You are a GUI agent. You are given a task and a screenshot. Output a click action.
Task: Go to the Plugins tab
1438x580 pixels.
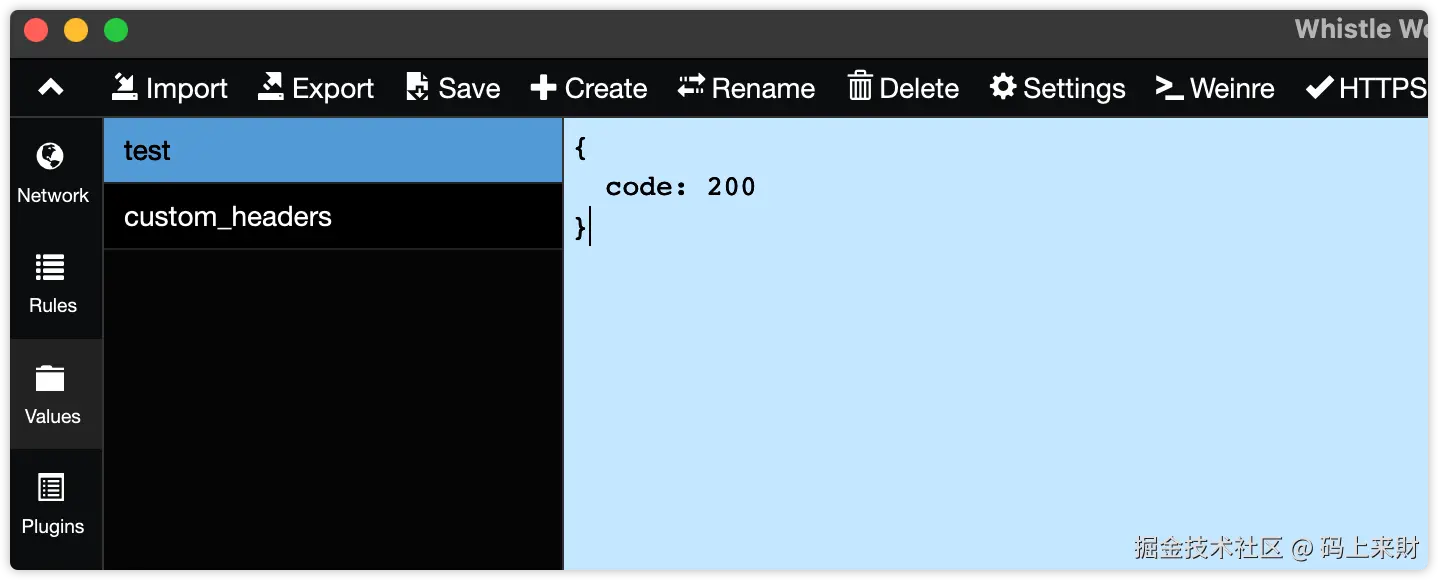coord(52,504)
